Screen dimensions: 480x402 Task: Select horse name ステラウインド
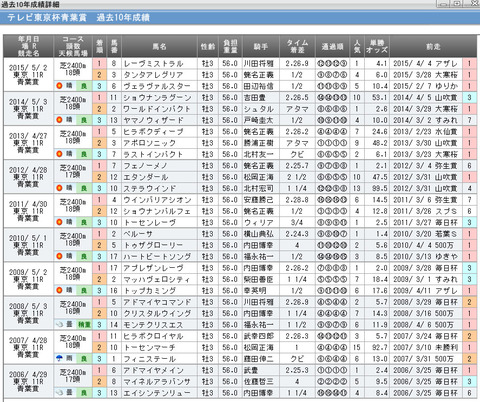pyautogui.click(x=150, y=188)
